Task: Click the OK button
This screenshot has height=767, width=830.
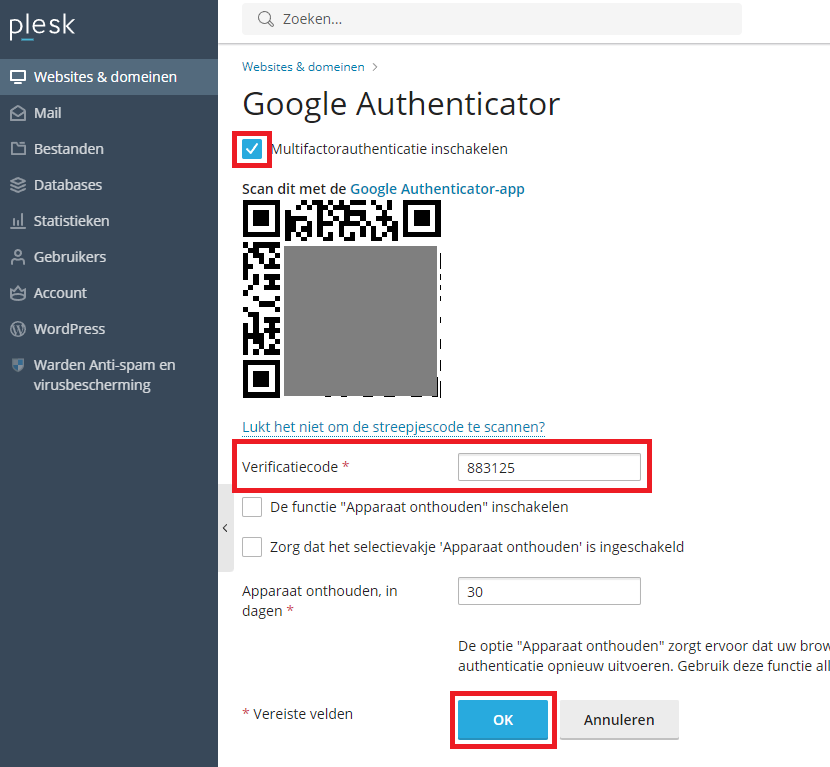Action: [x=503, y=720]
